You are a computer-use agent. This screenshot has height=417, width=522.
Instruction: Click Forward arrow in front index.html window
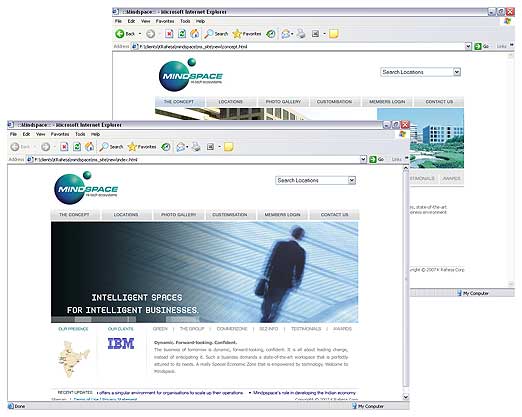tap(46, 147)
